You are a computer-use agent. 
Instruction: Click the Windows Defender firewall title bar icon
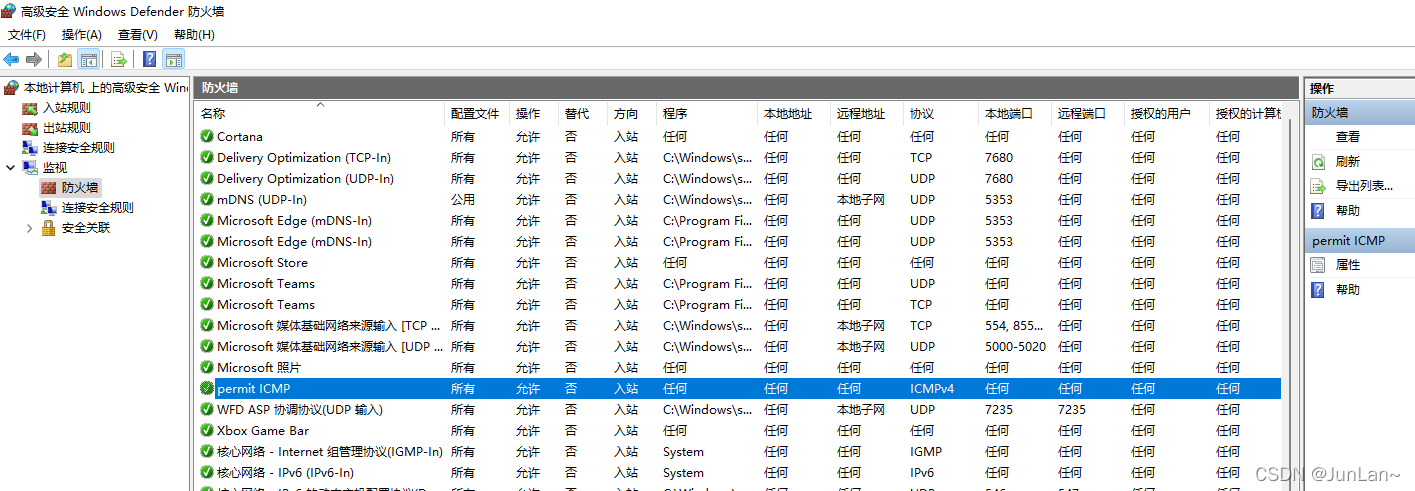[x=10, y=12]
